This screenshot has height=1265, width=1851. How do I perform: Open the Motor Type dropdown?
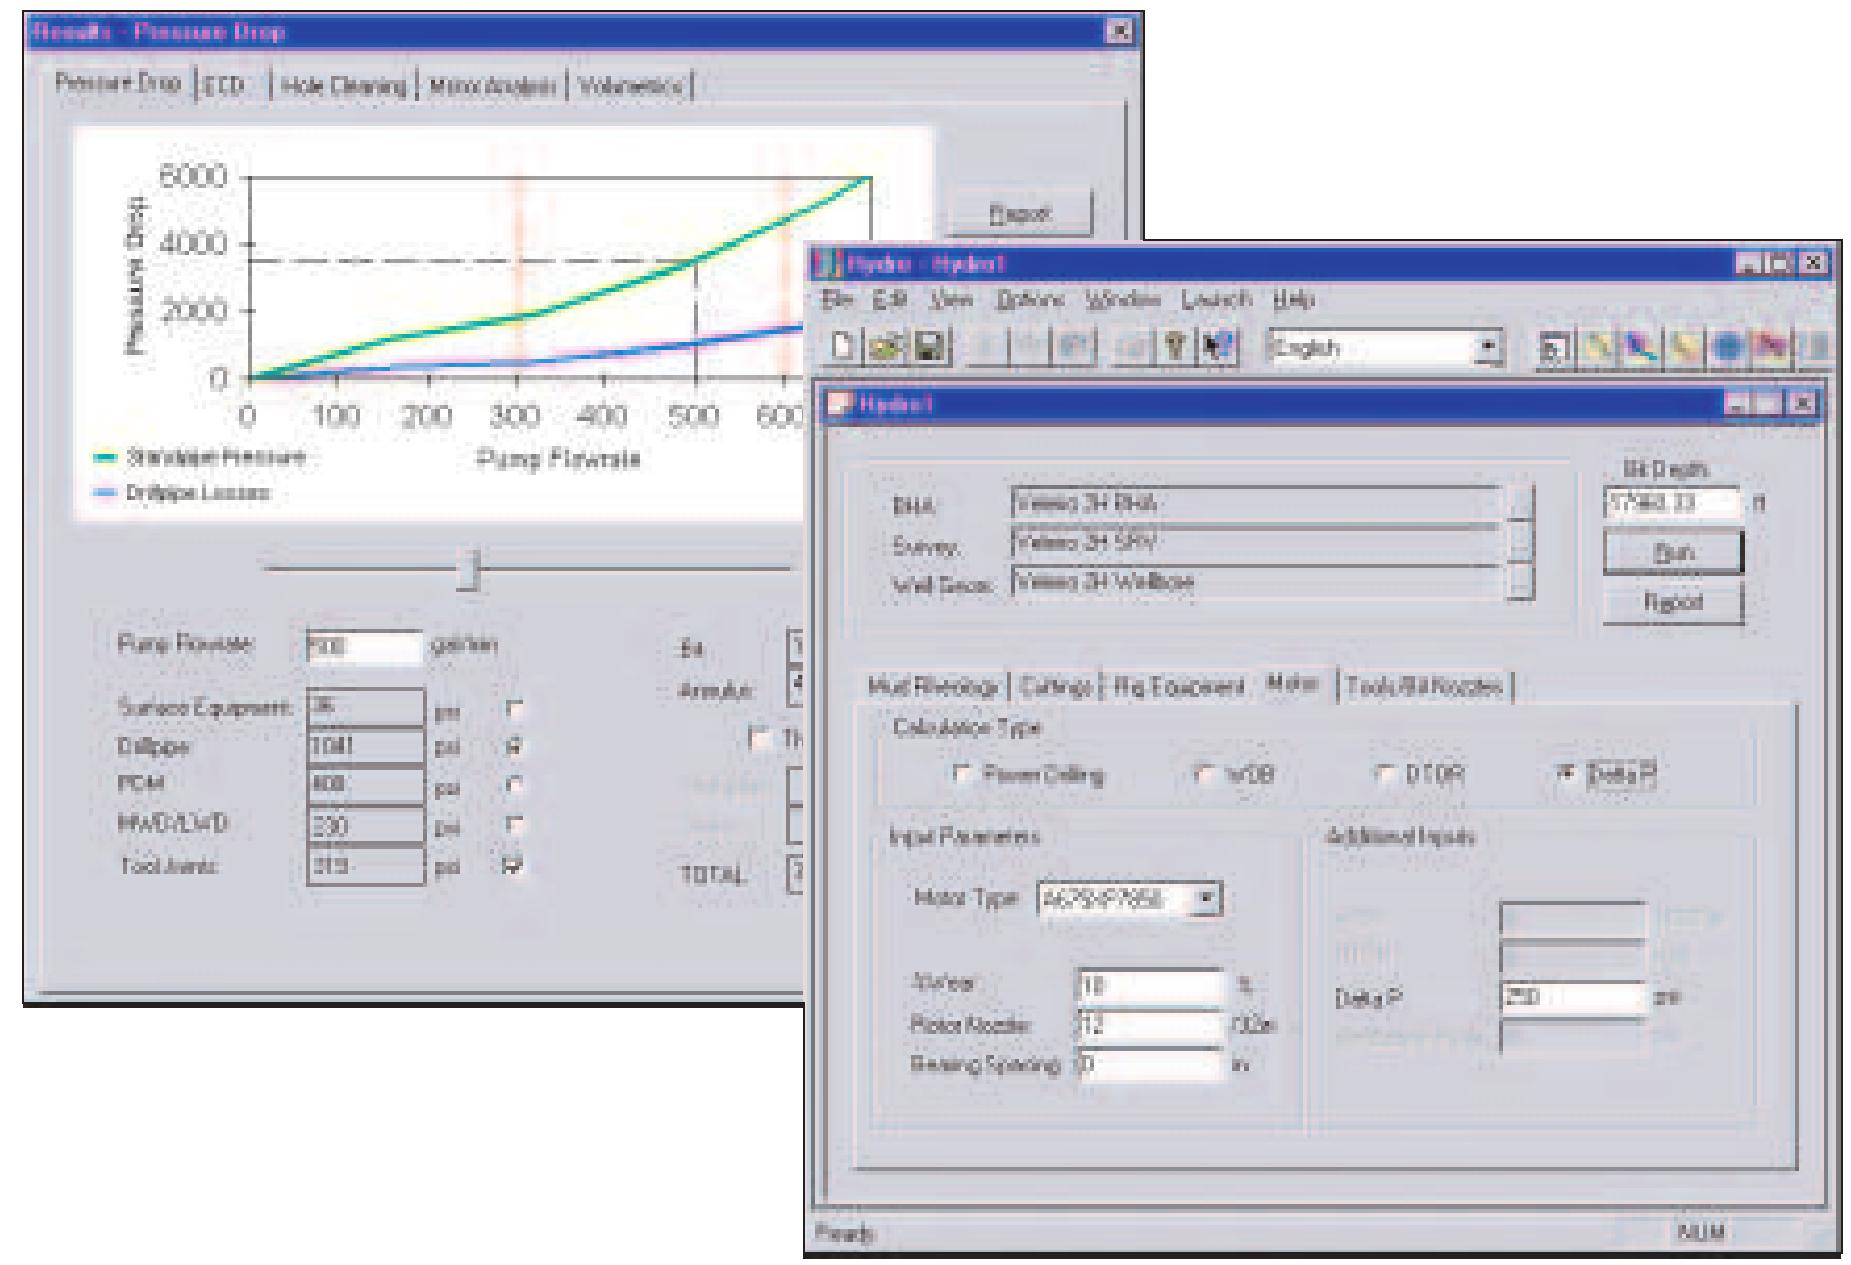pyautogui.click(x=1206, y=898)
